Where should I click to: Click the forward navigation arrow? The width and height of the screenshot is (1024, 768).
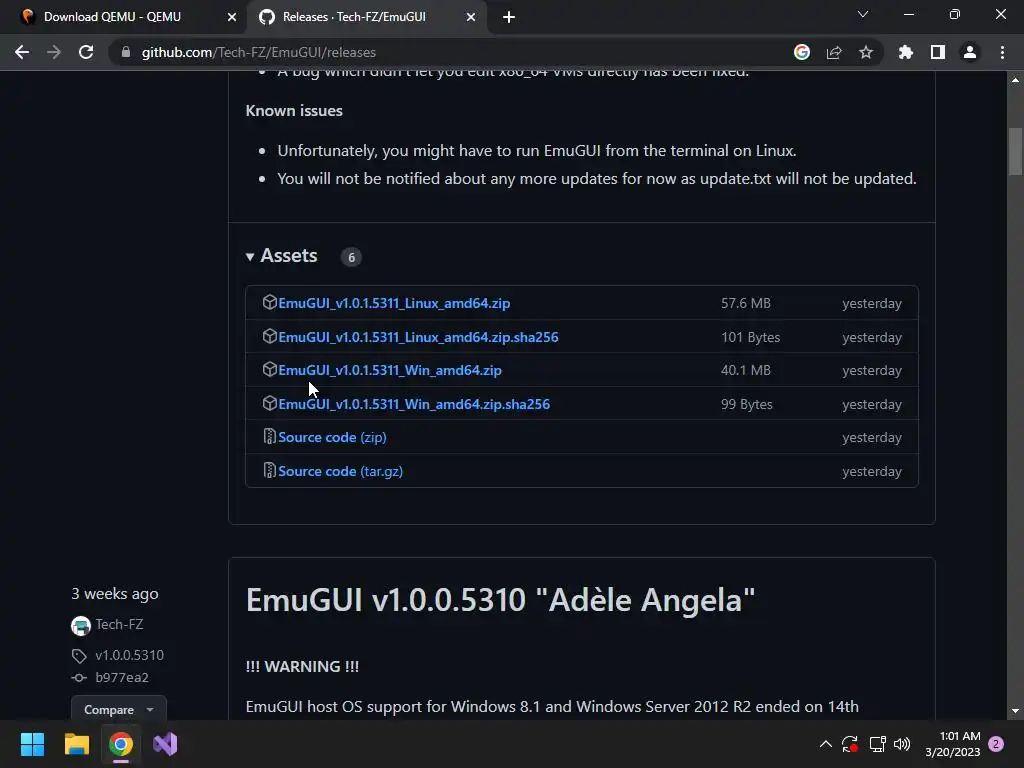[x=54, y=52]
